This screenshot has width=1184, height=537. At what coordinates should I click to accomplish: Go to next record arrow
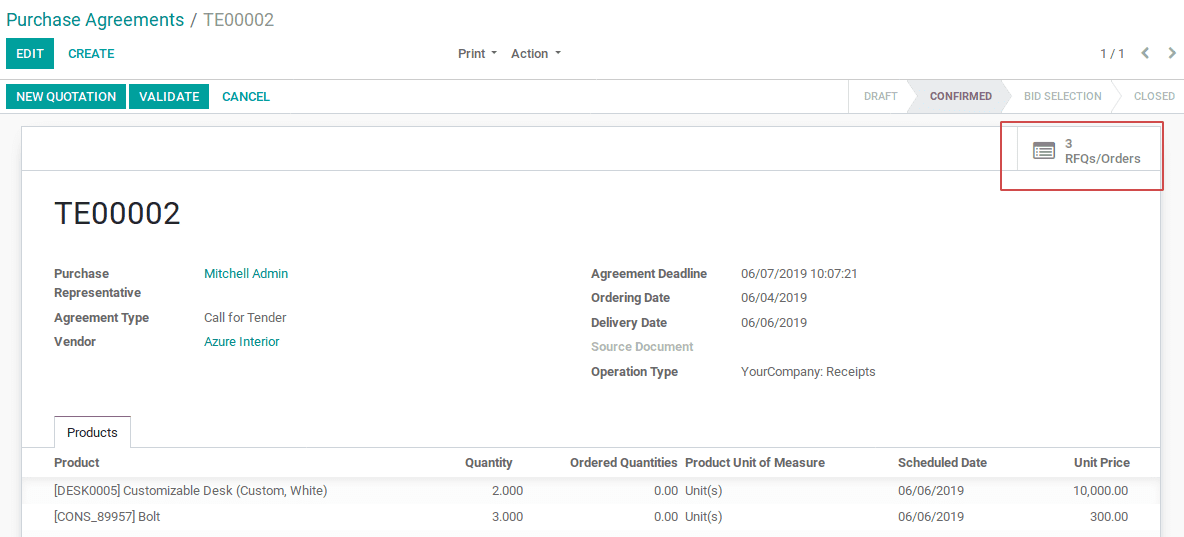click(1172, 53)
